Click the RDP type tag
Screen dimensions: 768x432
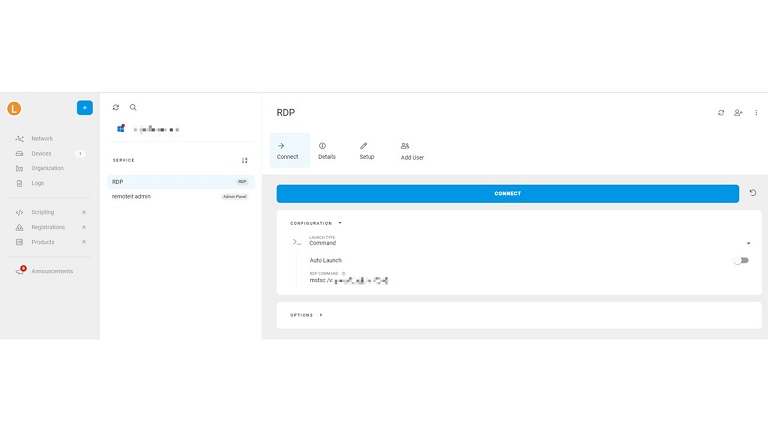coord(242,182)
